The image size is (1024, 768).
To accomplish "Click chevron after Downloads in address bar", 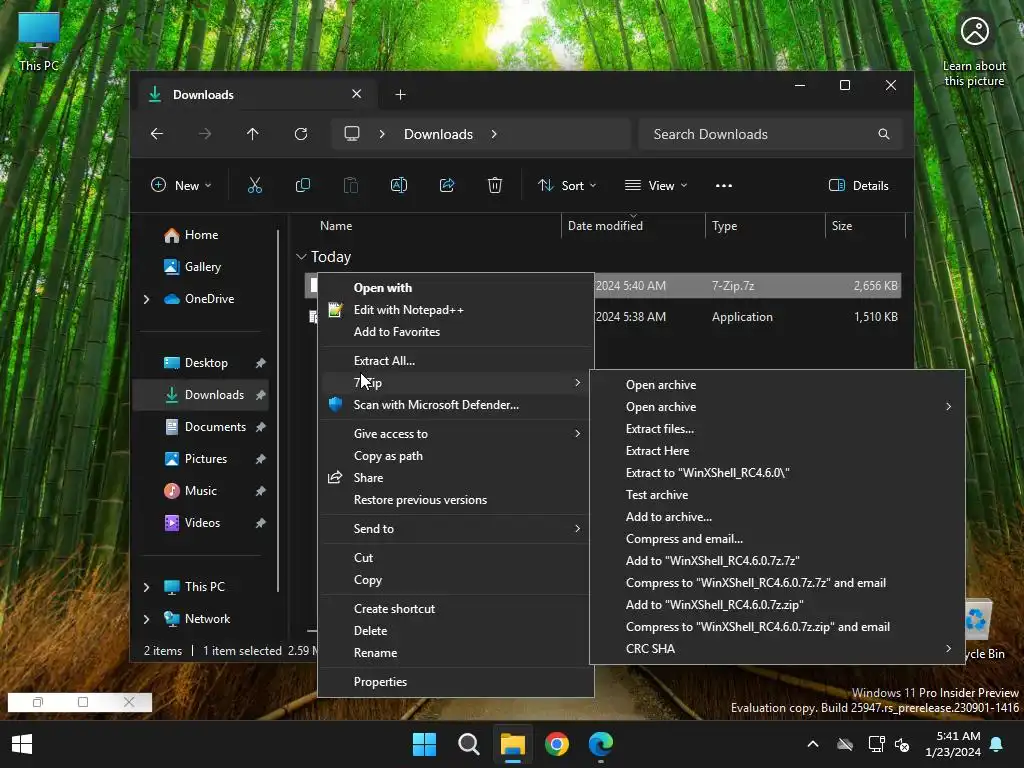I will (494, 134).
